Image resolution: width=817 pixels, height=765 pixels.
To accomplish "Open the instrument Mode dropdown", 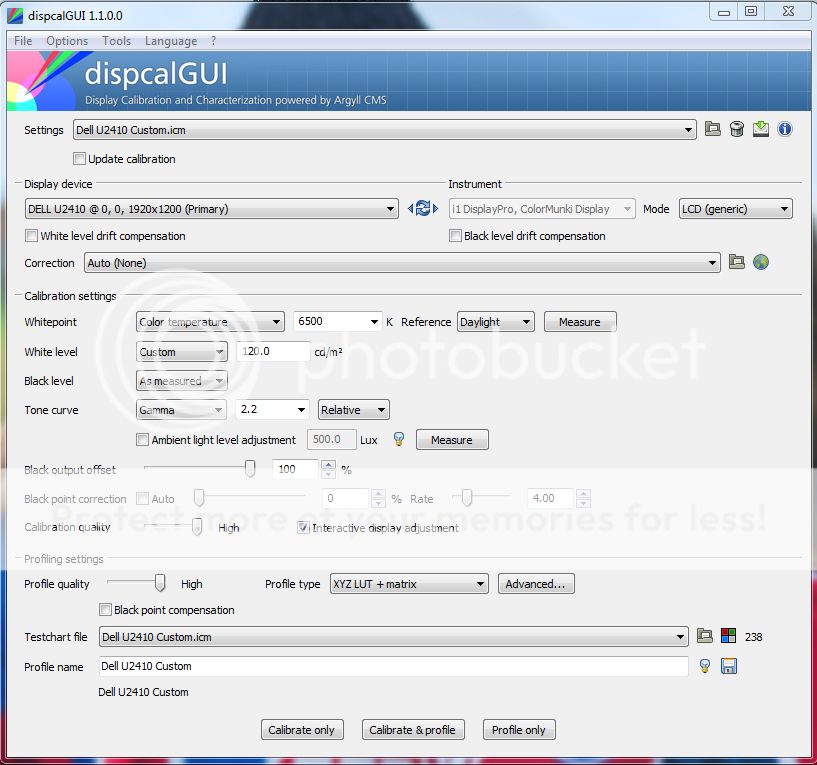I will [735, 209].
